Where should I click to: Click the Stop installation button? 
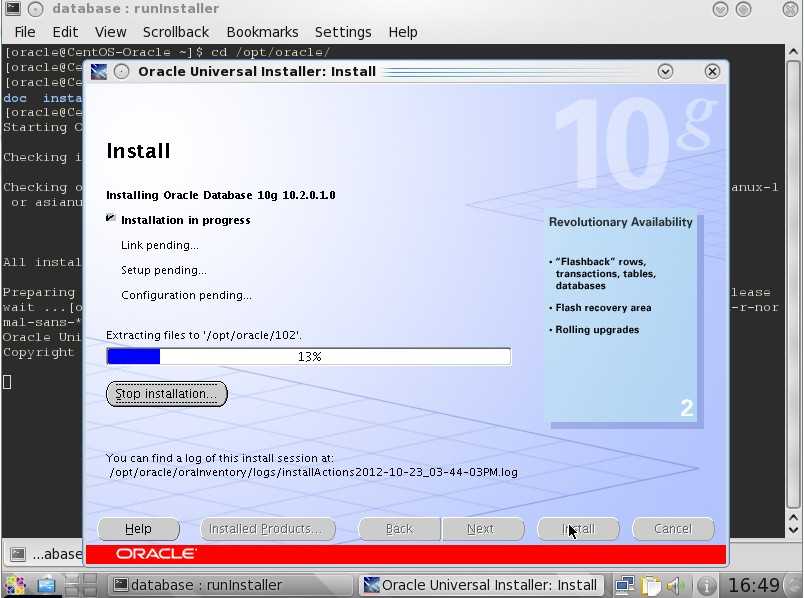coord(166,394)
